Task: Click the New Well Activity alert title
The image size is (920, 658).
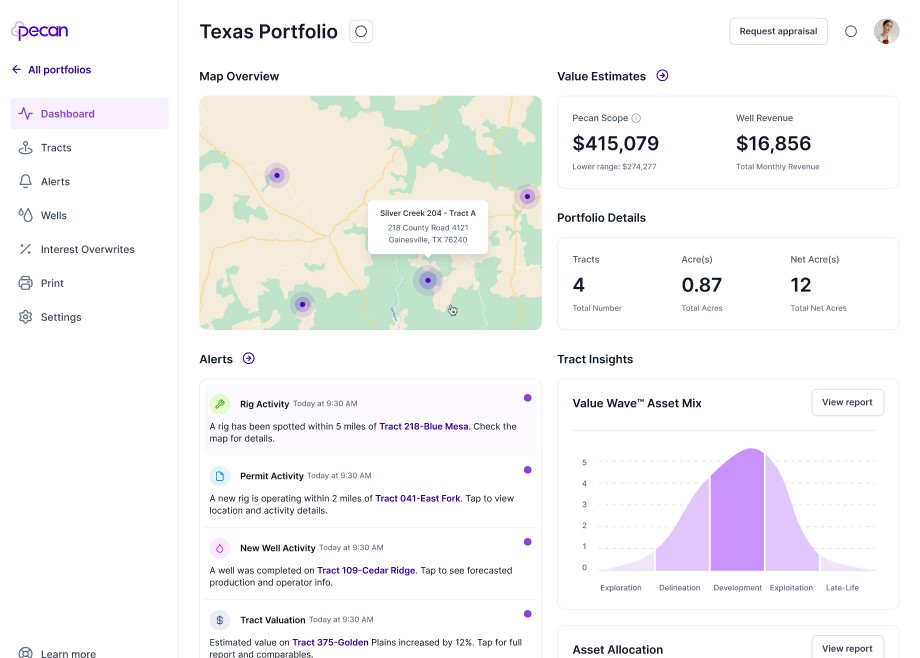Action: click(x=278, y=548)
